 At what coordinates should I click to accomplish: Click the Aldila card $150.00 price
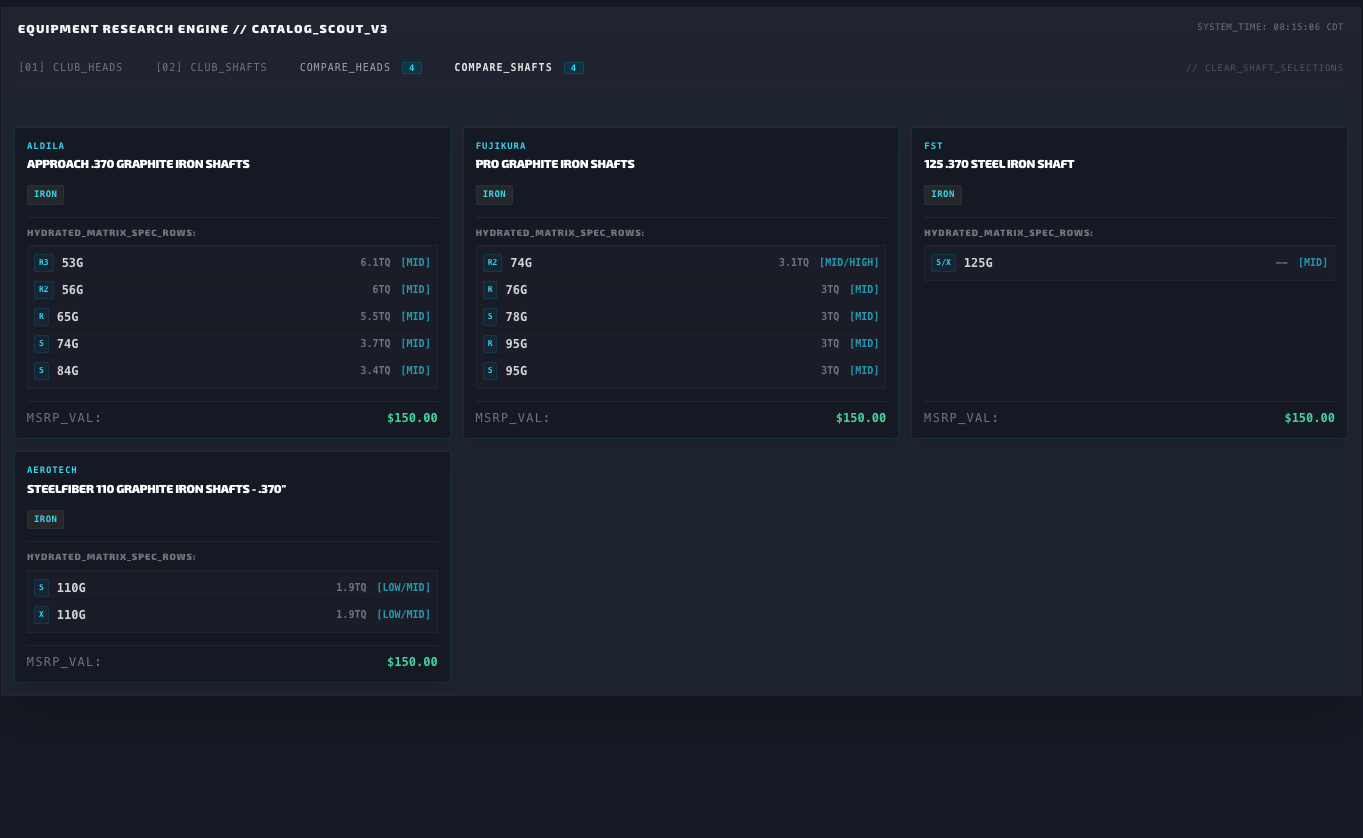tap(412, 418)
